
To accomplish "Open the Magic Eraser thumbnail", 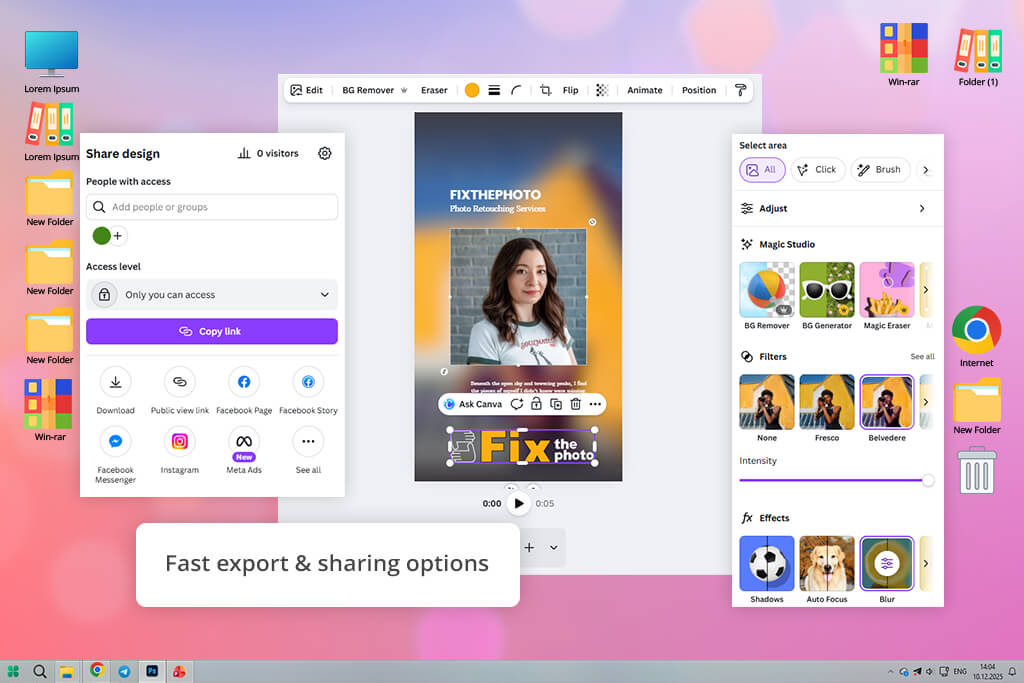I will (887, 290).
